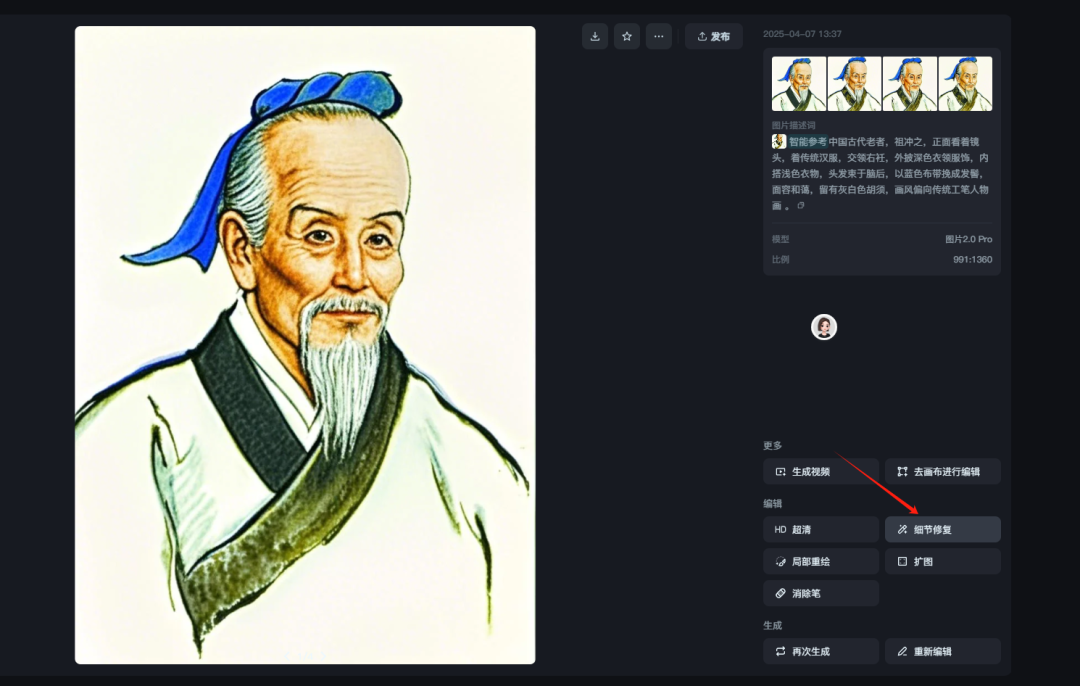Click the star favorite icon
This screenshot has width=1080, height=686.
pos(627,37)
